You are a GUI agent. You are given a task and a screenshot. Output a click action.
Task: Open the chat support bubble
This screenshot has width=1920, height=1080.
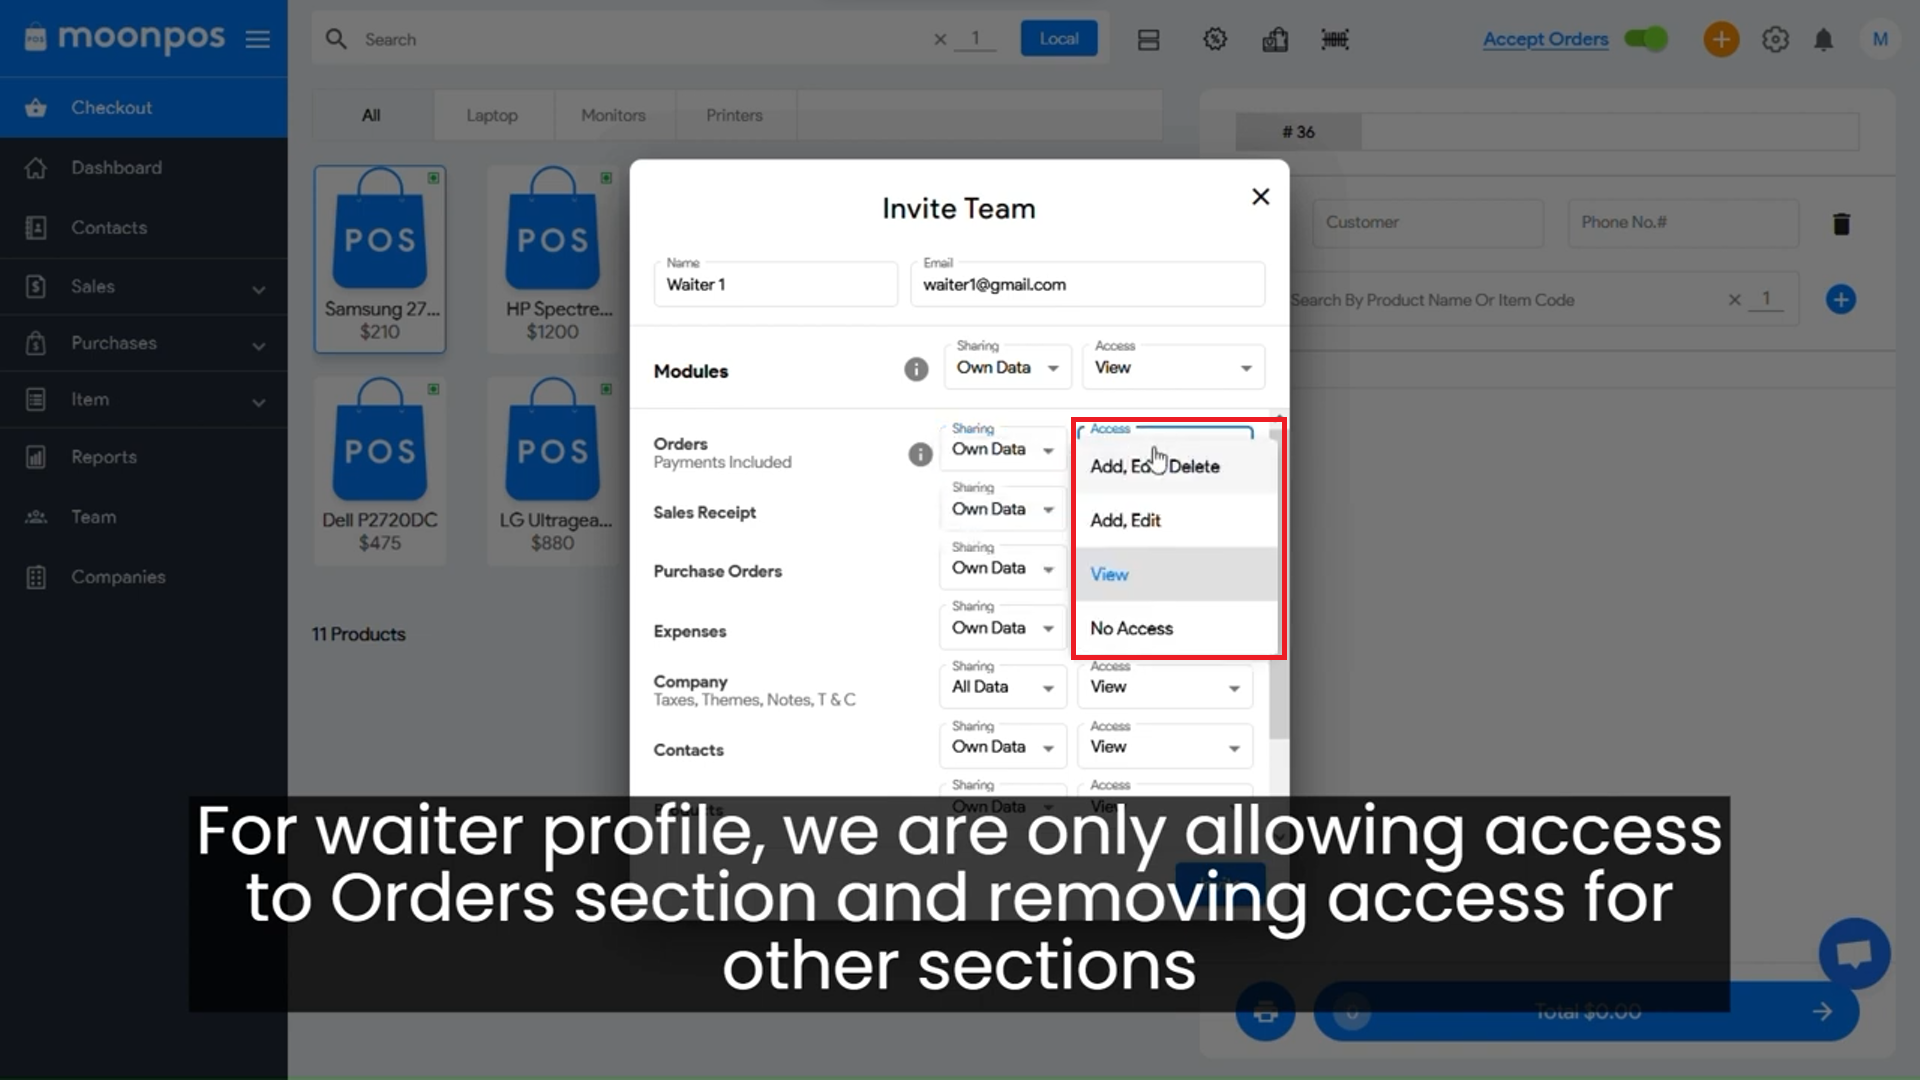[1854, 953]
